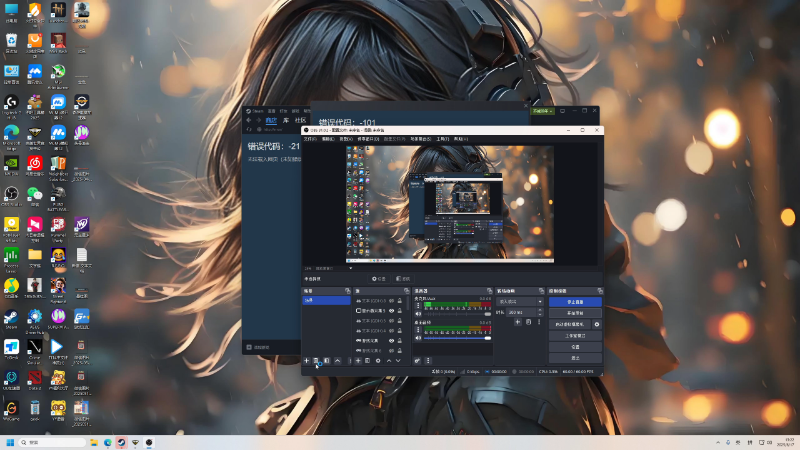Pop out the Controls dock

tap(600, 291)
